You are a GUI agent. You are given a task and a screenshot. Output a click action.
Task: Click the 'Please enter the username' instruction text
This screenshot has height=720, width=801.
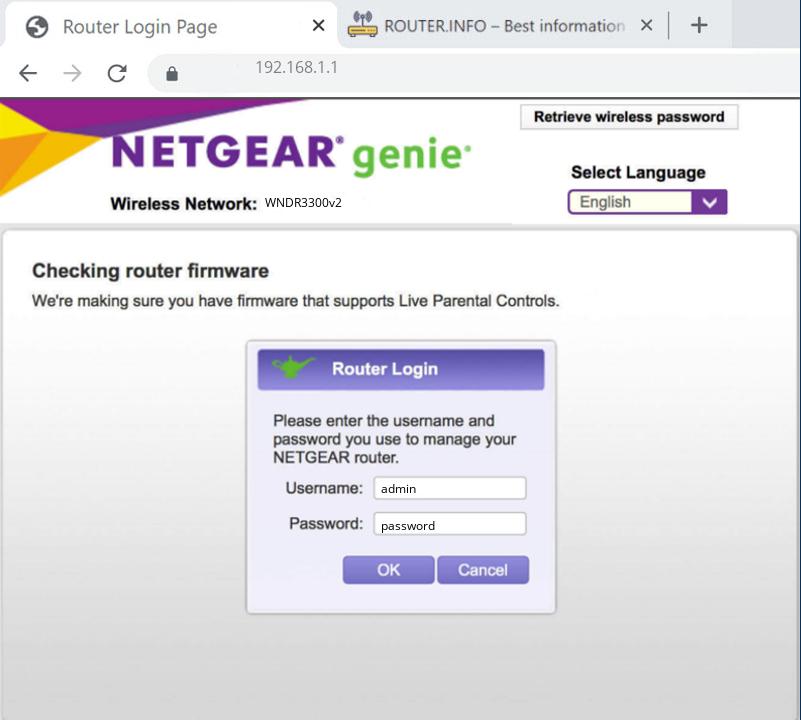click(394, 439)
